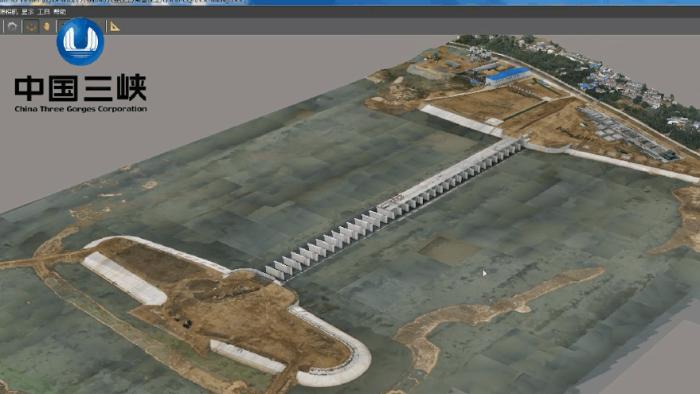This screenshot has width=700, height=394.
Task: Select the triangle ruler measurement tool
Action: [x=115, y=27]
